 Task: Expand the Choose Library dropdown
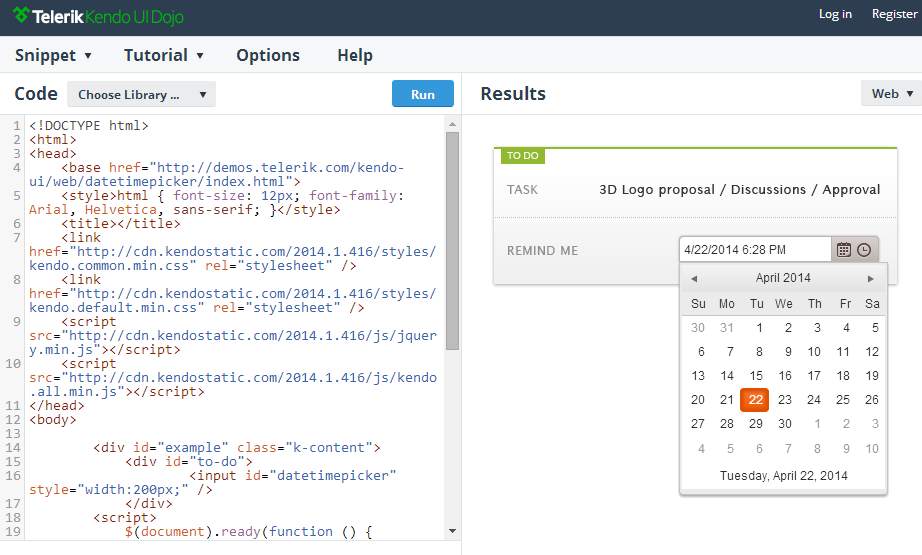pos(142,95)
